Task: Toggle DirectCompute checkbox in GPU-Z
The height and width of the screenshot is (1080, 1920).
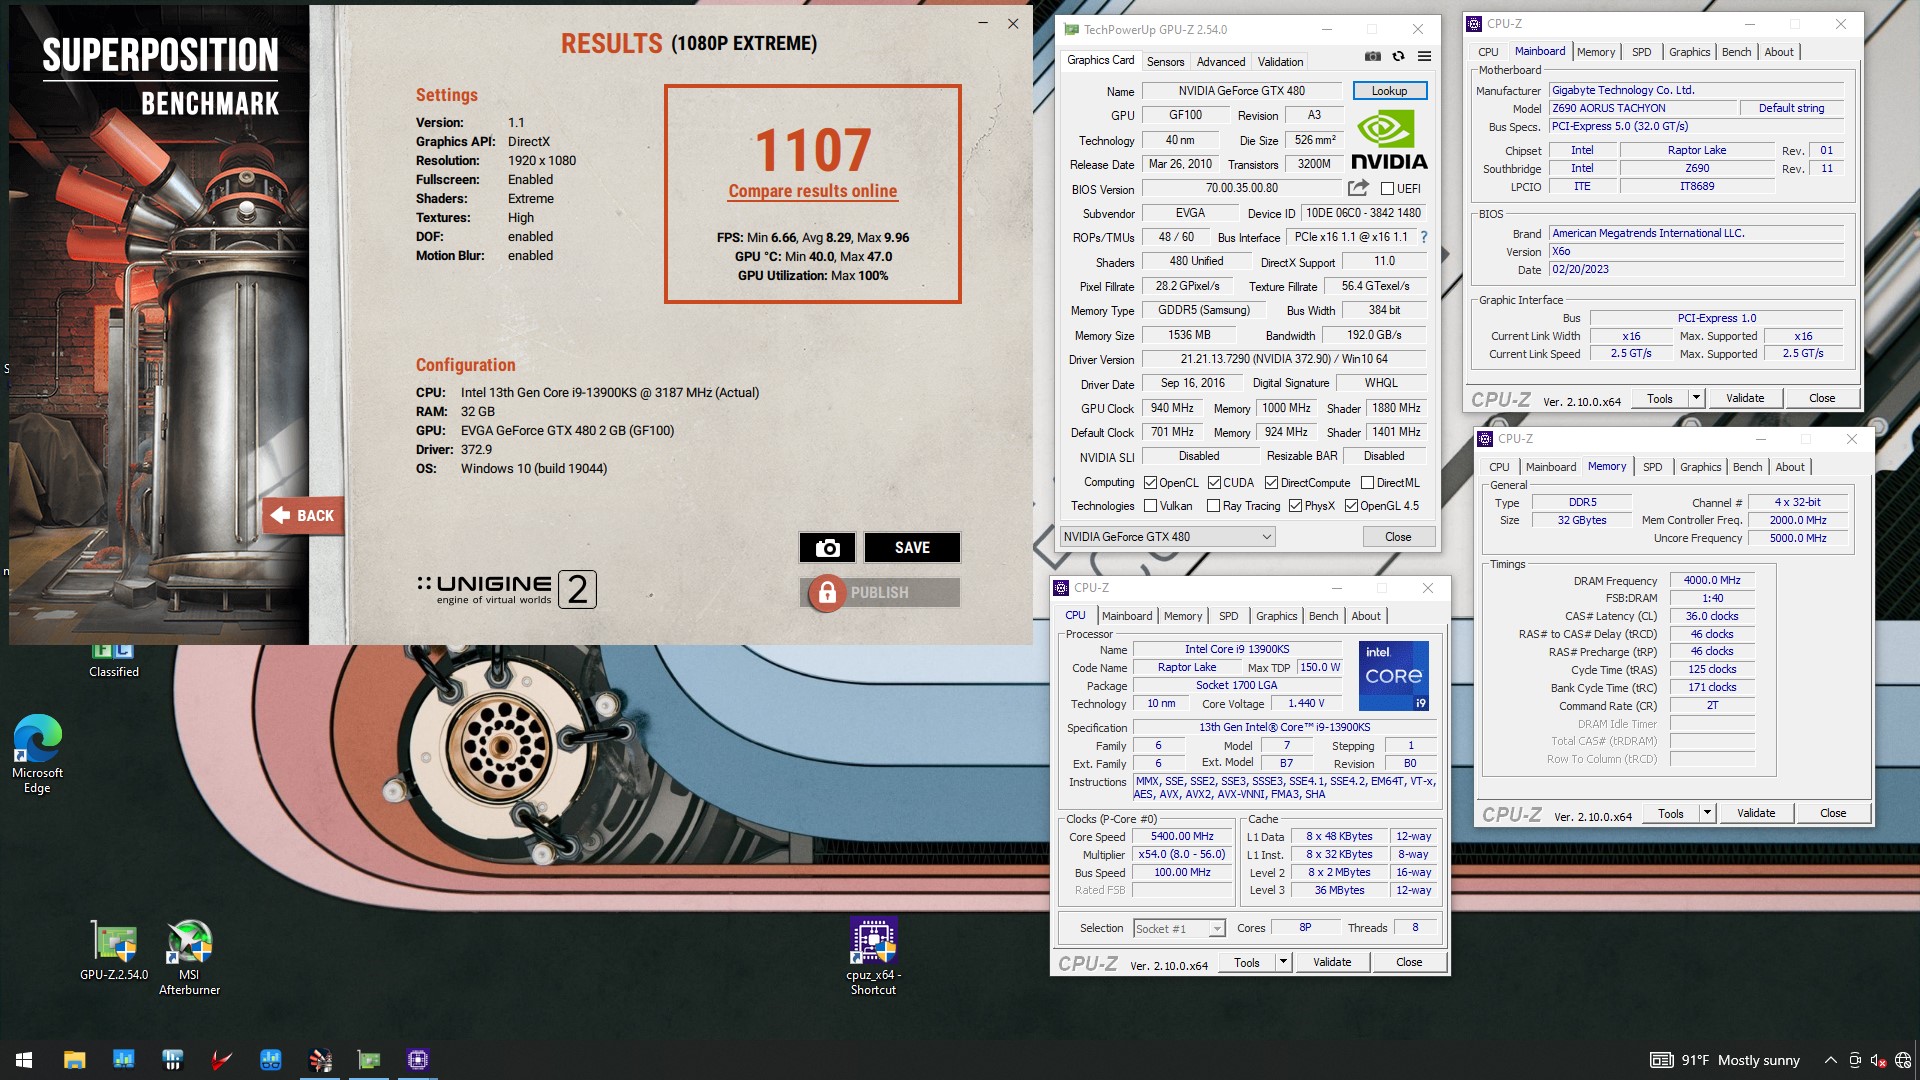Action: [x=1271, y=483]
